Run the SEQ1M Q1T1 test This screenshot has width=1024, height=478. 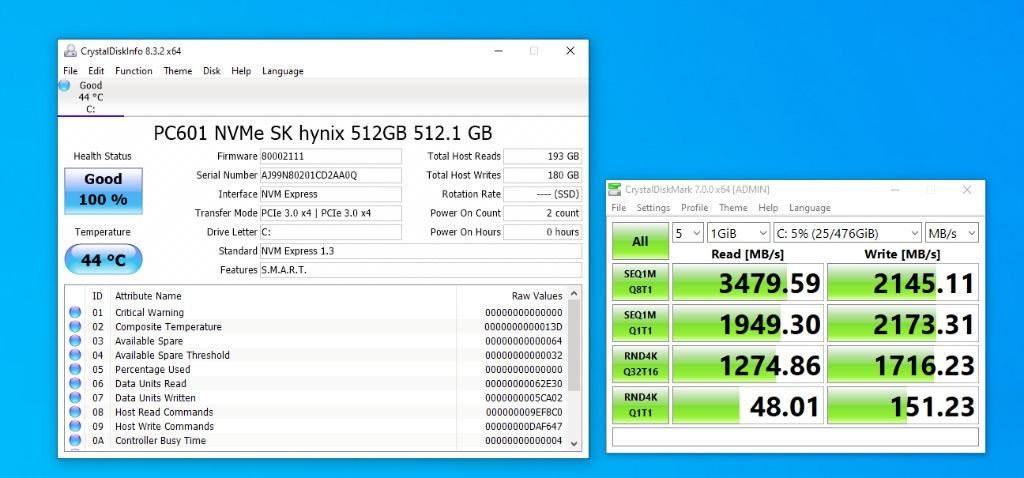click(x=640, y=323)
